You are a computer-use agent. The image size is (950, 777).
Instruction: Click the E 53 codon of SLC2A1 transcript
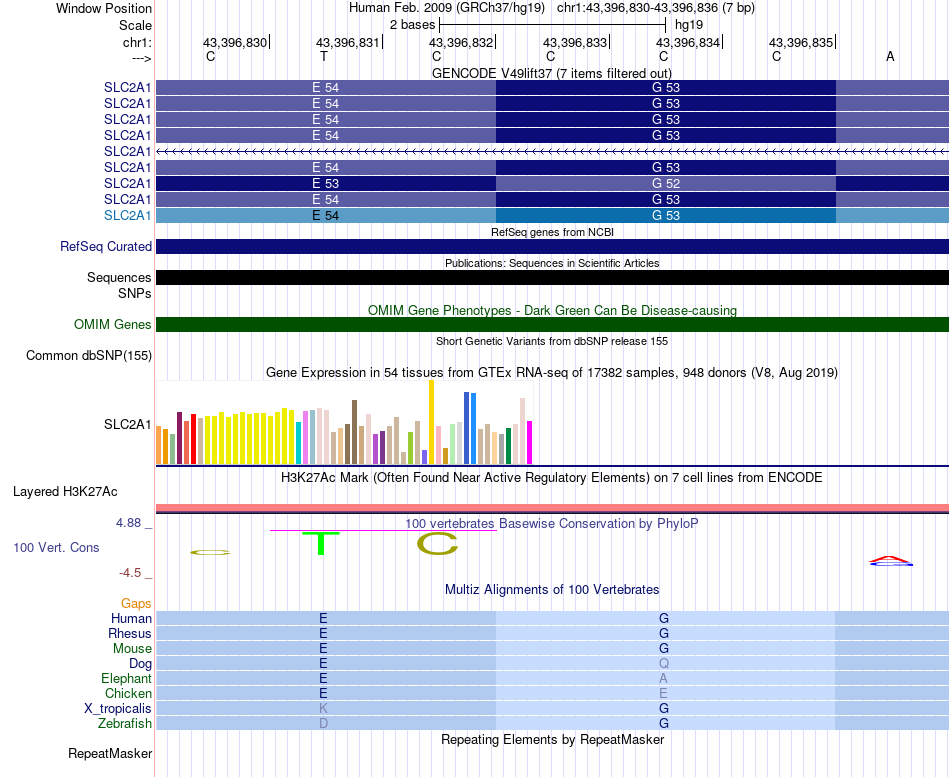pyautogui.click(x=325, y=183)
